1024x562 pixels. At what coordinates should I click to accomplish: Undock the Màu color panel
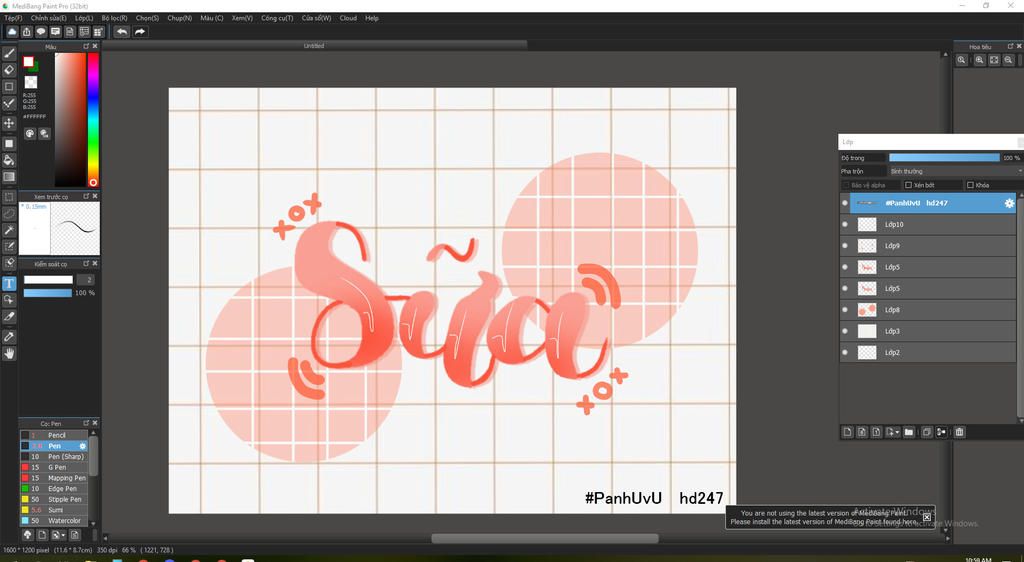tap(86, 46)
